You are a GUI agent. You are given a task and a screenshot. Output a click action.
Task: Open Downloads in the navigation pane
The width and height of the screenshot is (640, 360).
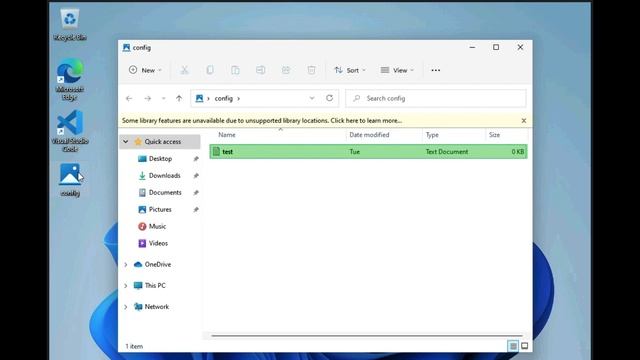164,176
